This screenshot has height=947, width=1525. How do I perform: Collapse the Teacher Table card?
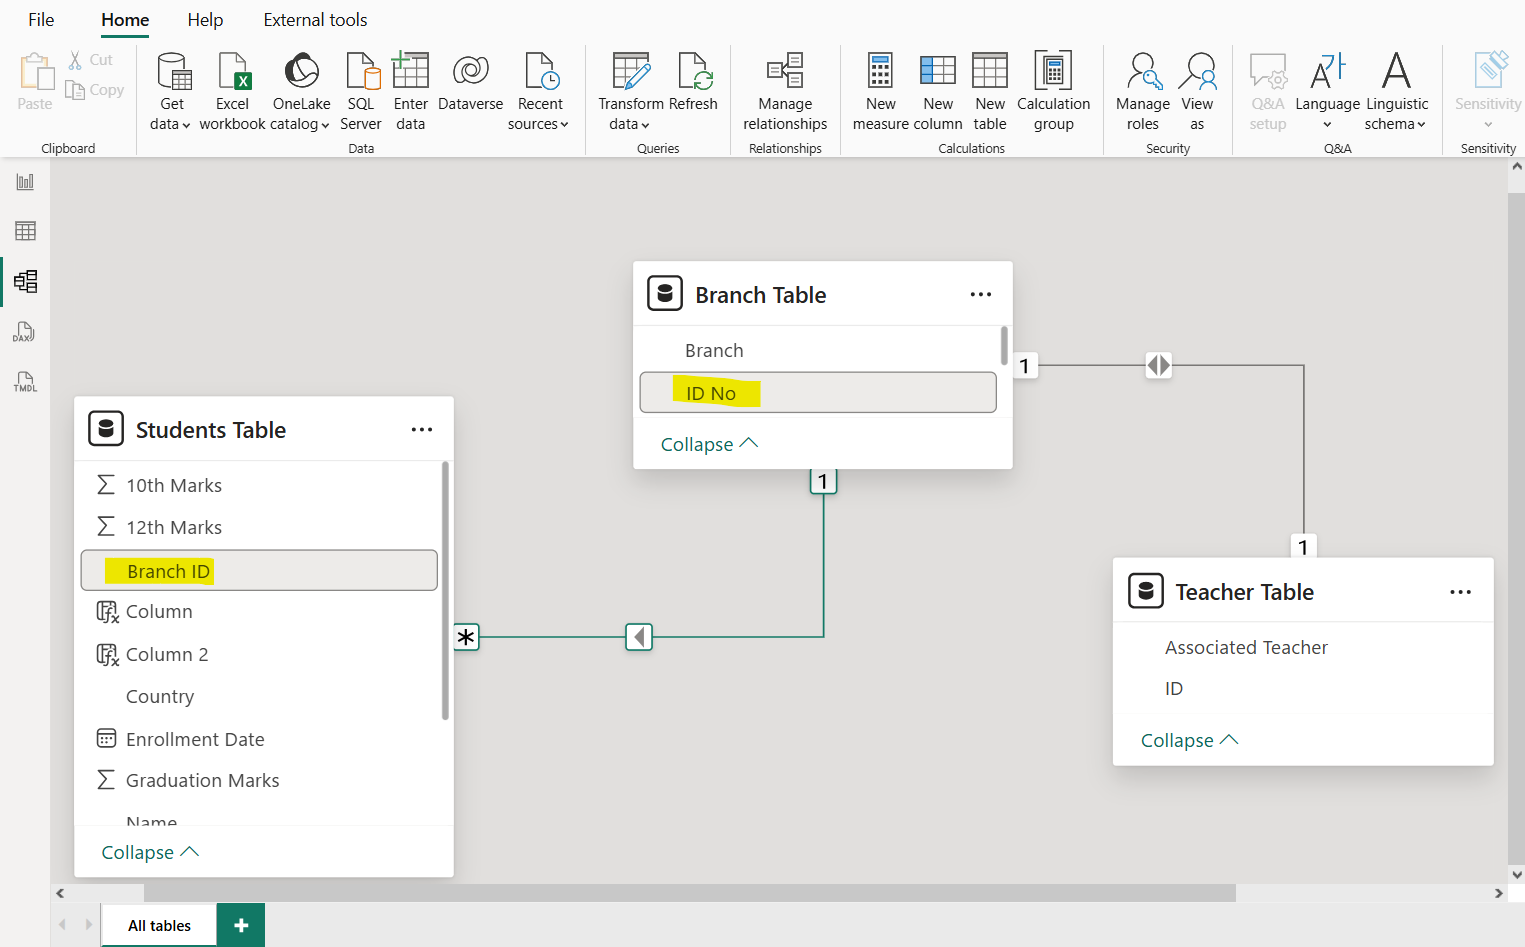tap(1189, 740)
